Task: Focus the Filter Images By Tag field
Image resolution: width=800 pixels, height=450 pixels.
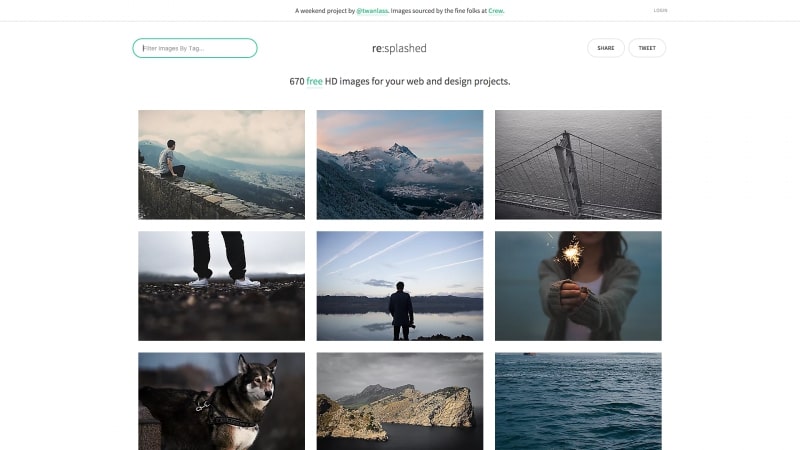Action: (x=195, y=48)
